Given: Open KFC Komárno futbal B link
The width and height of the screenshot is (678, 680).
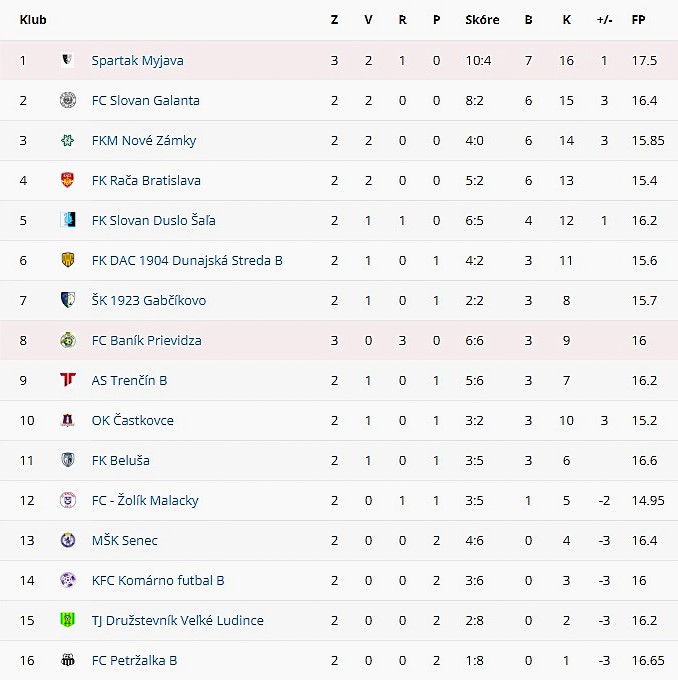Looking at the screenshot, I should coord(158,580).
